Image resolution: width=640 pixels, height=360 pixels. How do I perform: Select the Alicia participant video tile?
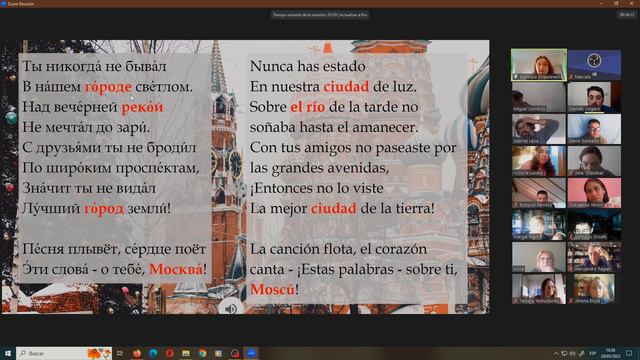[x=539, y=257]
